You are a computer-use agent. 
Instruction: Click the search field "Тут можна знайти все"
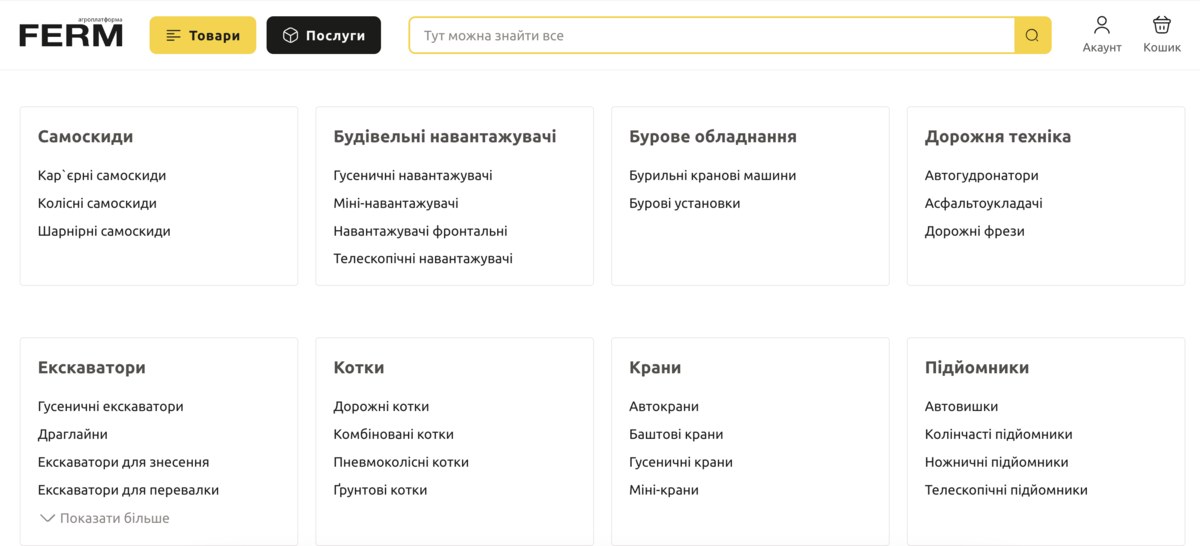pos(712,35)
